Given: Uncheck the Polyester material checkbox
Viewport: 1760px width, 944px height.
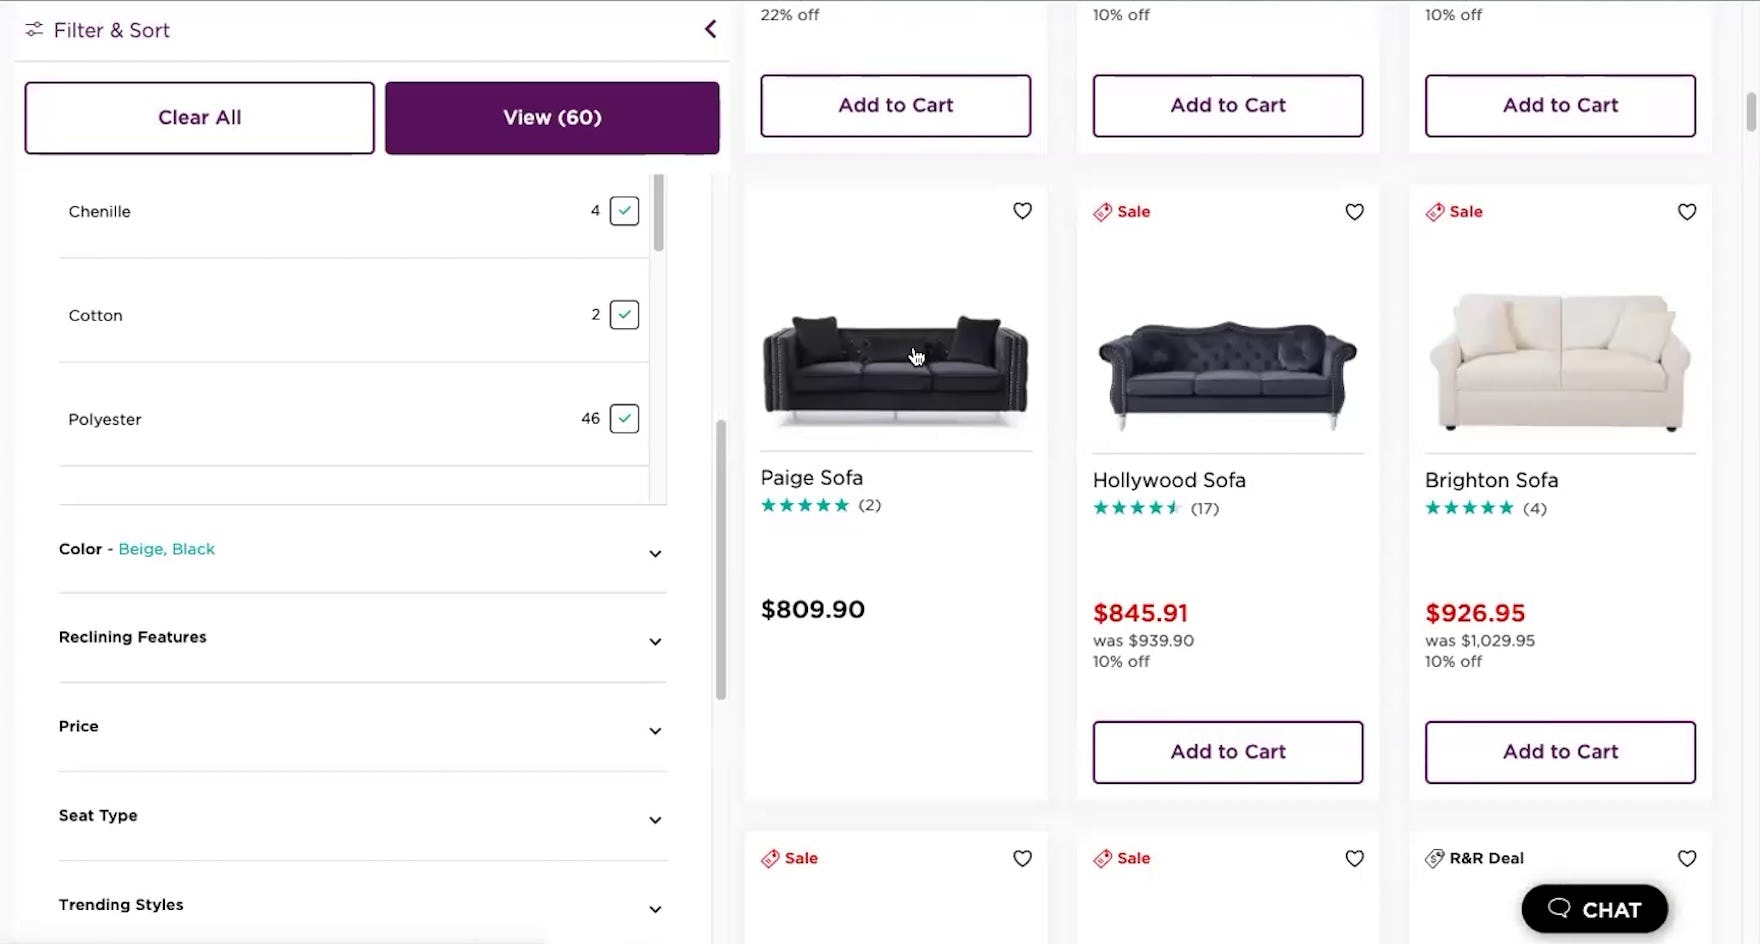Looking at the screenshot, I should point(624,419).
